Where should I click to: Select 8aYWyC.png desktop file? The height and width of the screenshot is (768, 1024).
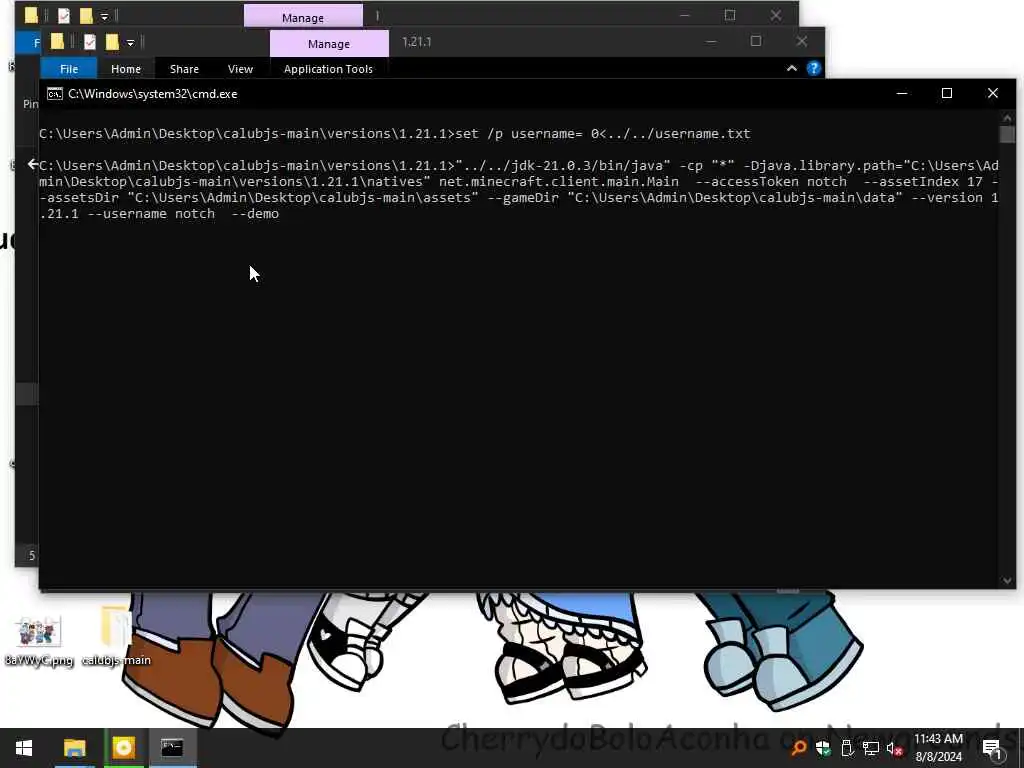click(39, 641)
